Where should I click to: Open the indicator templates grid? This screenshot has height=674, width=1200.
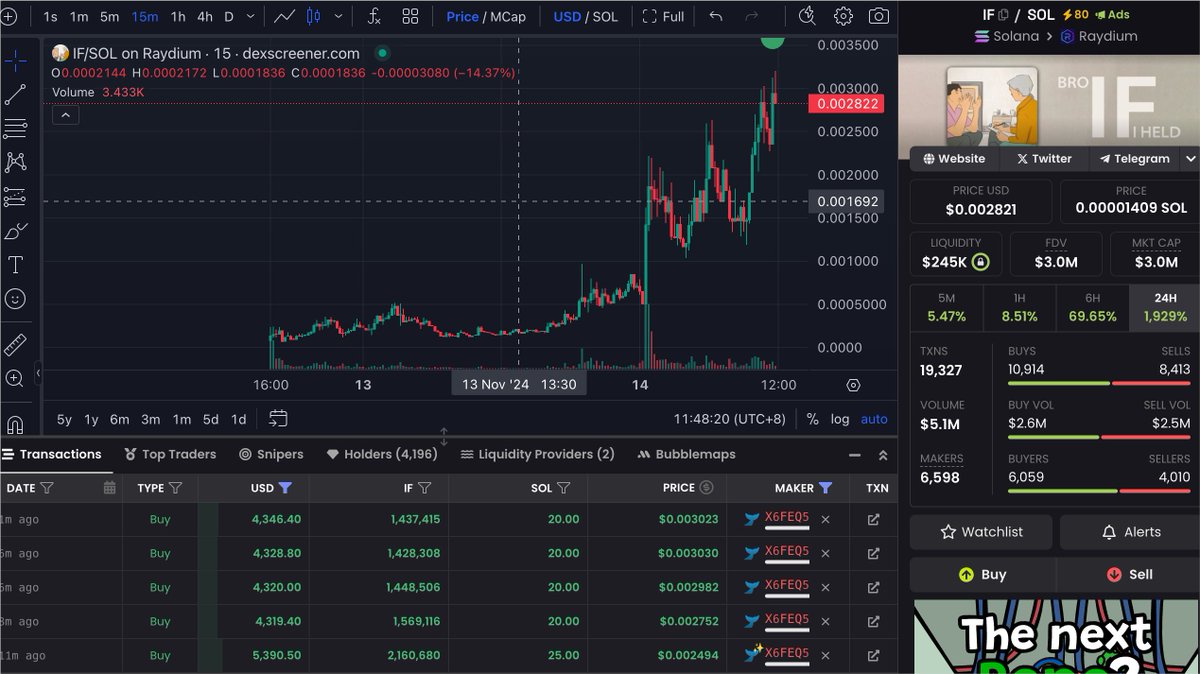411,16
